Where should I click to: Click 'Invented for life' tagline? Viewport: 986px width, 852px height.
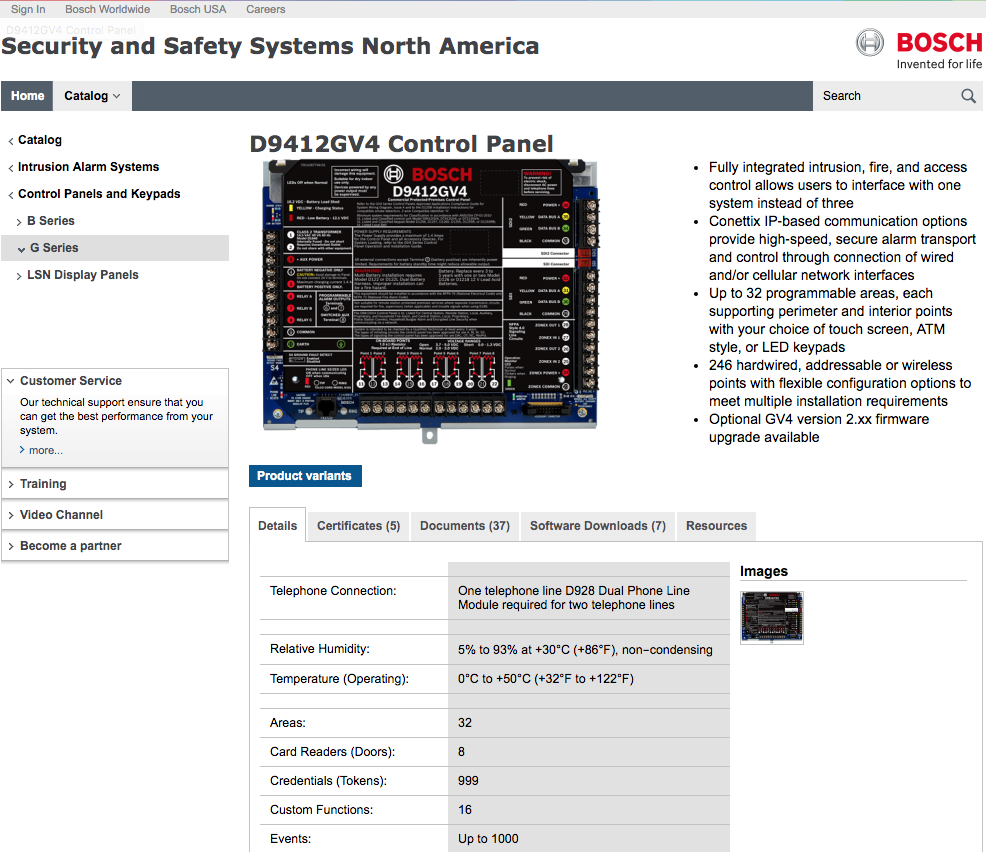click(939, 64)
